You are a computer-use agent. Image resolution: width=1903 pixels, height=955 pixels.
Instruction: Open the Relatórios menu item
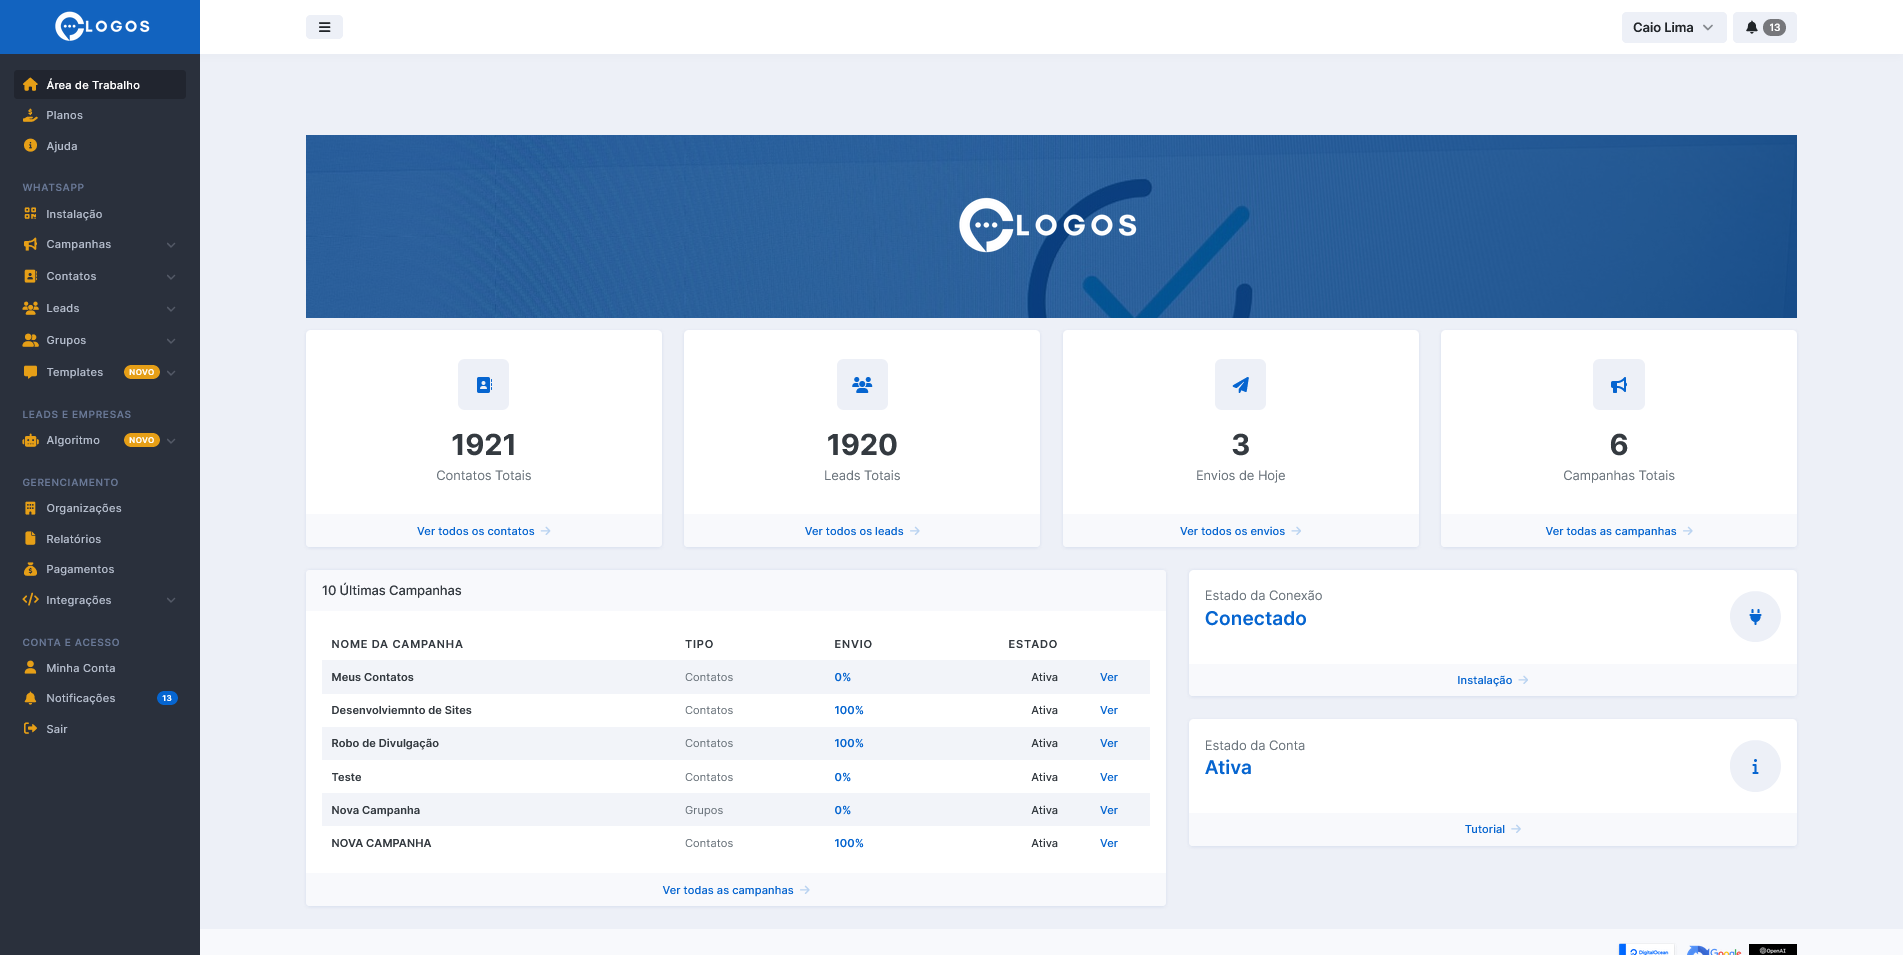point(100,539)
